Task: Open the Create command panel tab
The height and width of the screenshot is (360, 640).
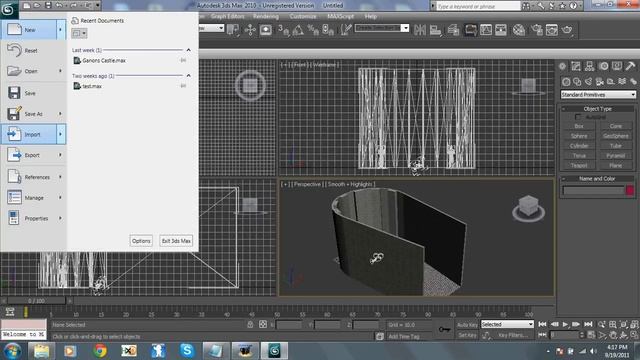Action: coord(562,66)
